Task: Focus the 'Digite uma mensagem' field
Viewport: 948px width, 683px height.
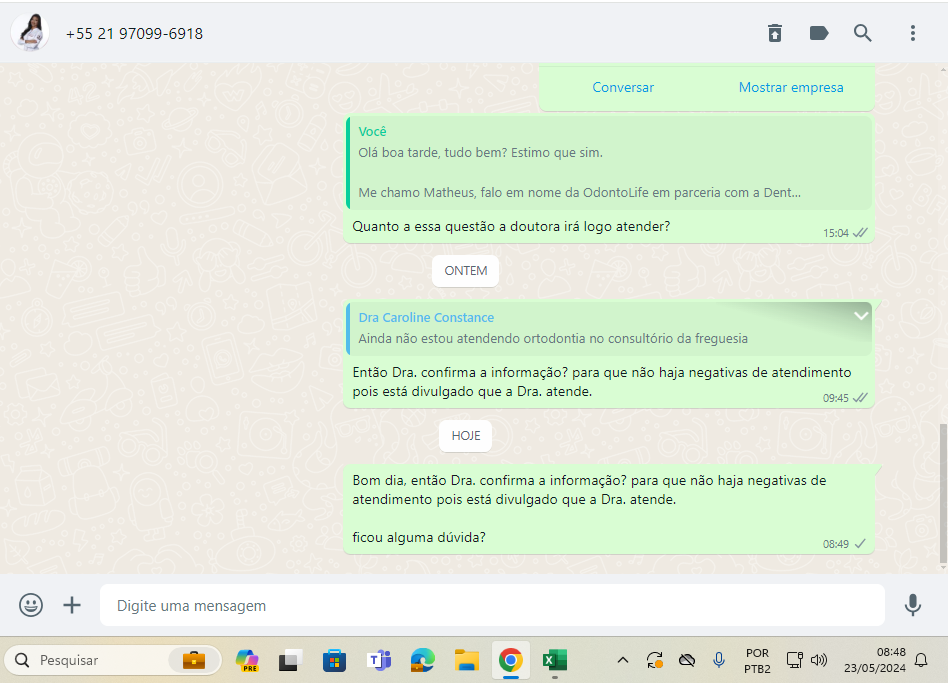Action: (492, 605)
